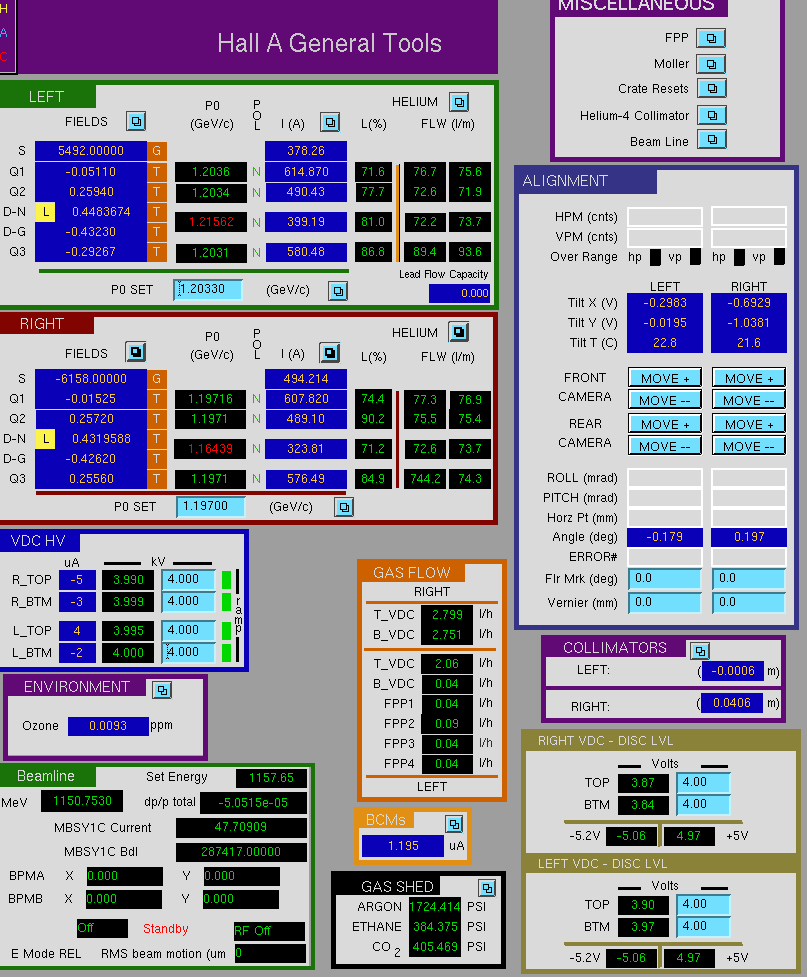
Task: Click LEFT Flr Mrk (deg) input field
Action: tap(665, 578)
